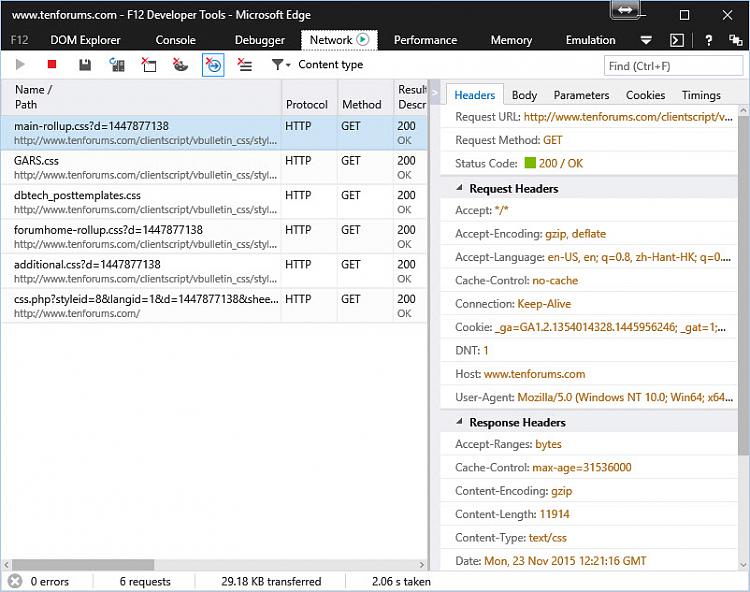Select forumhome-rollup.css request row
750x592 pixels.
click(x=214, y=237)
